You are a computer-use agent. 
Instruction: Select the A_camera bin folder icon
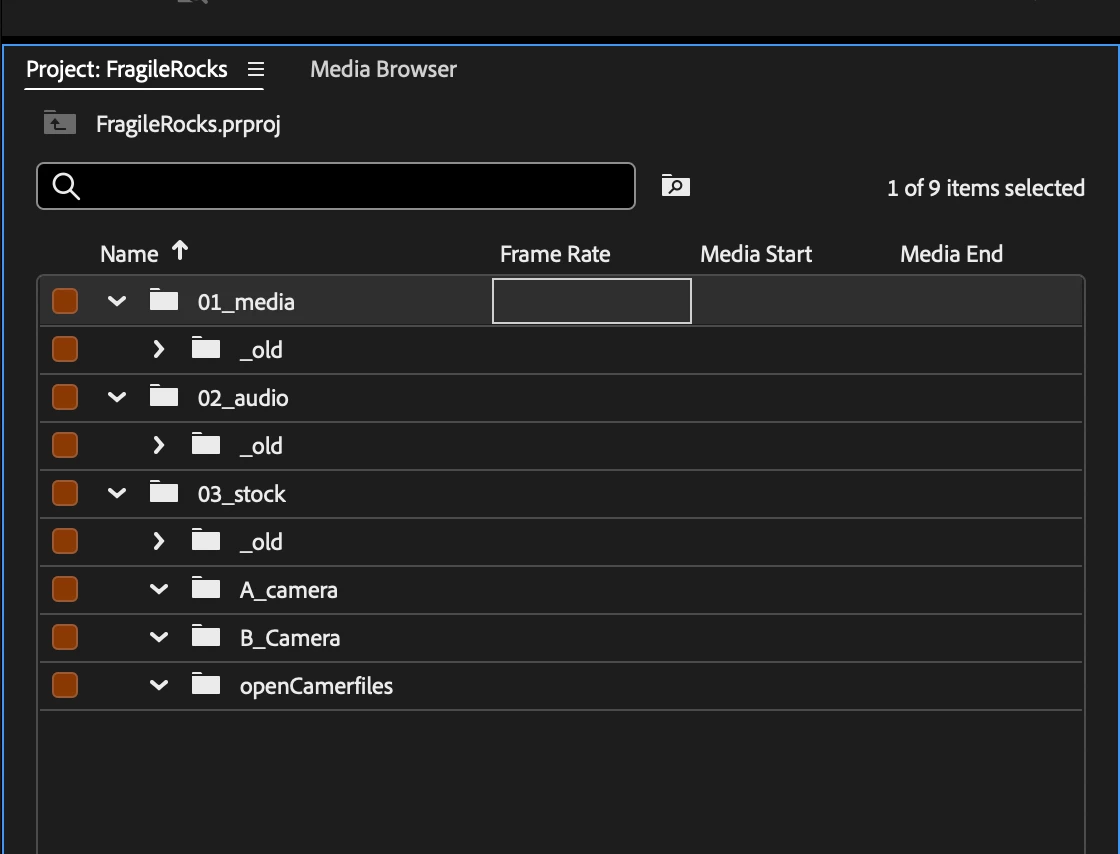point(206,588)
